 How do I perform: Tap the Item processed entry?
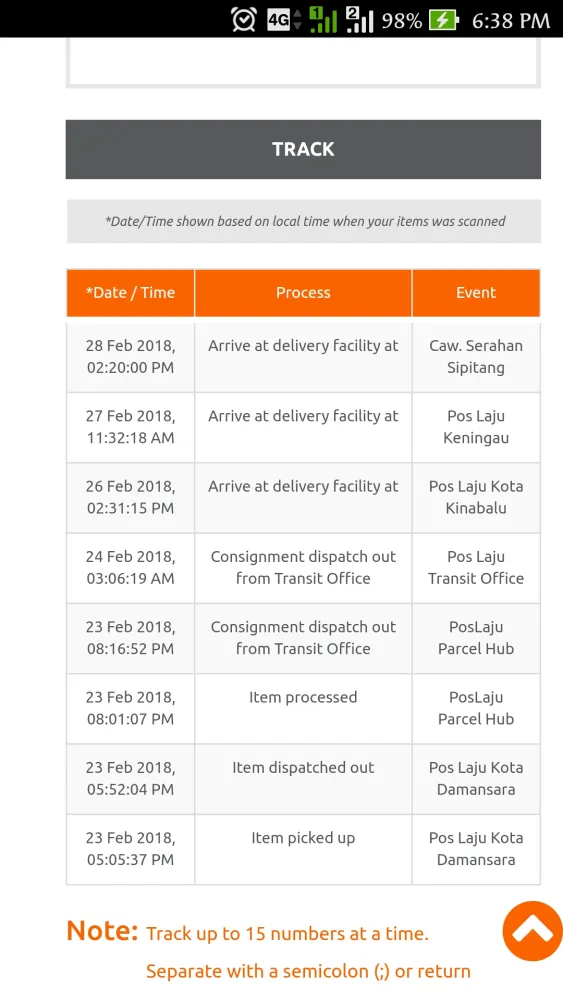(x=303, y=697)
